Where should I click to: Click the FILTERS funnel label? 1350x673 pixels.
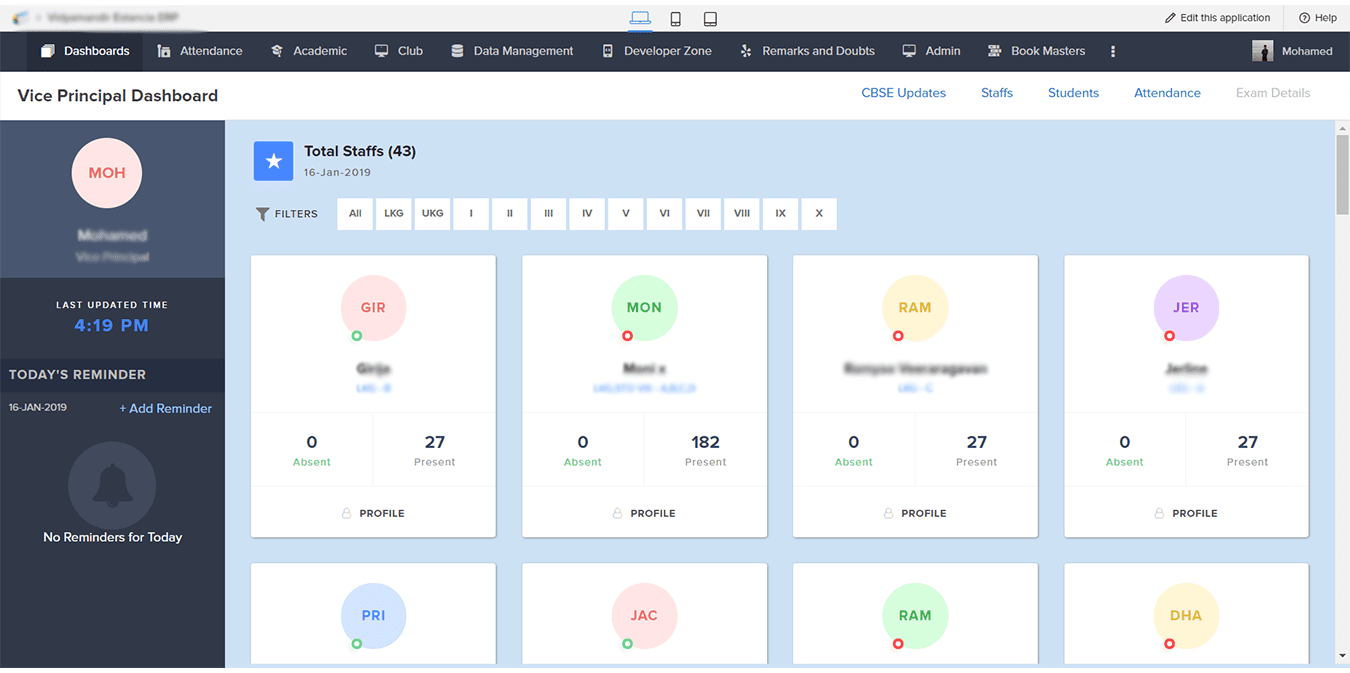coord(287,214)
